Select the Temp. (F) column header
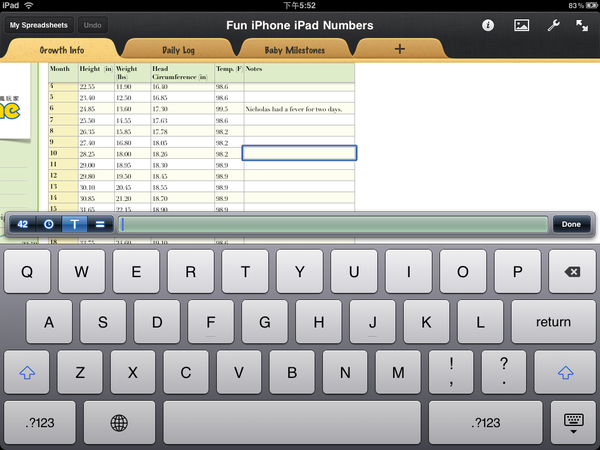 pyautogui.click(x=229, y=73)
